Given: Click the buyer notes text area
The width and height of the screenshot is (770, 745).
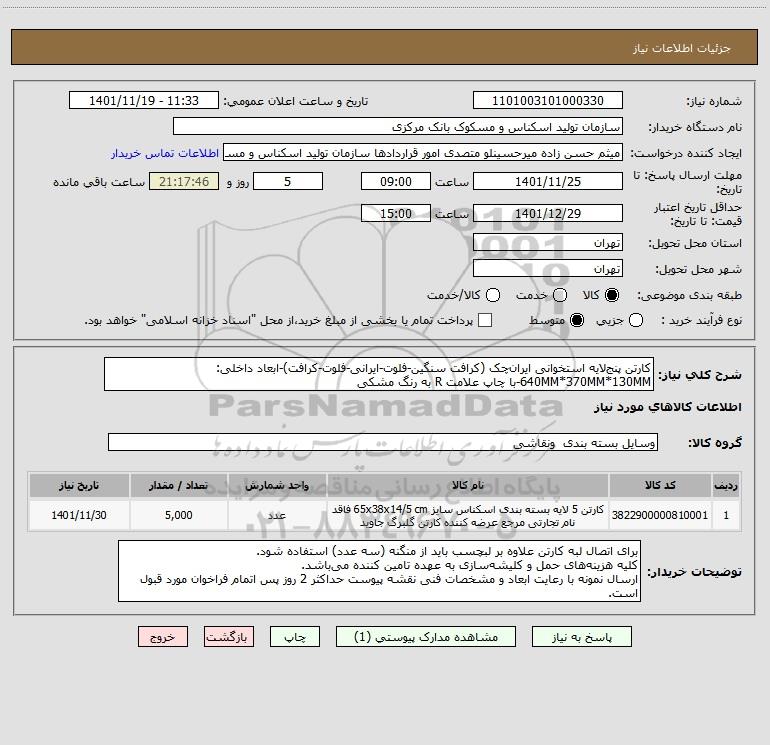Looking at the screenshot, I should click(x=380, y=571).
